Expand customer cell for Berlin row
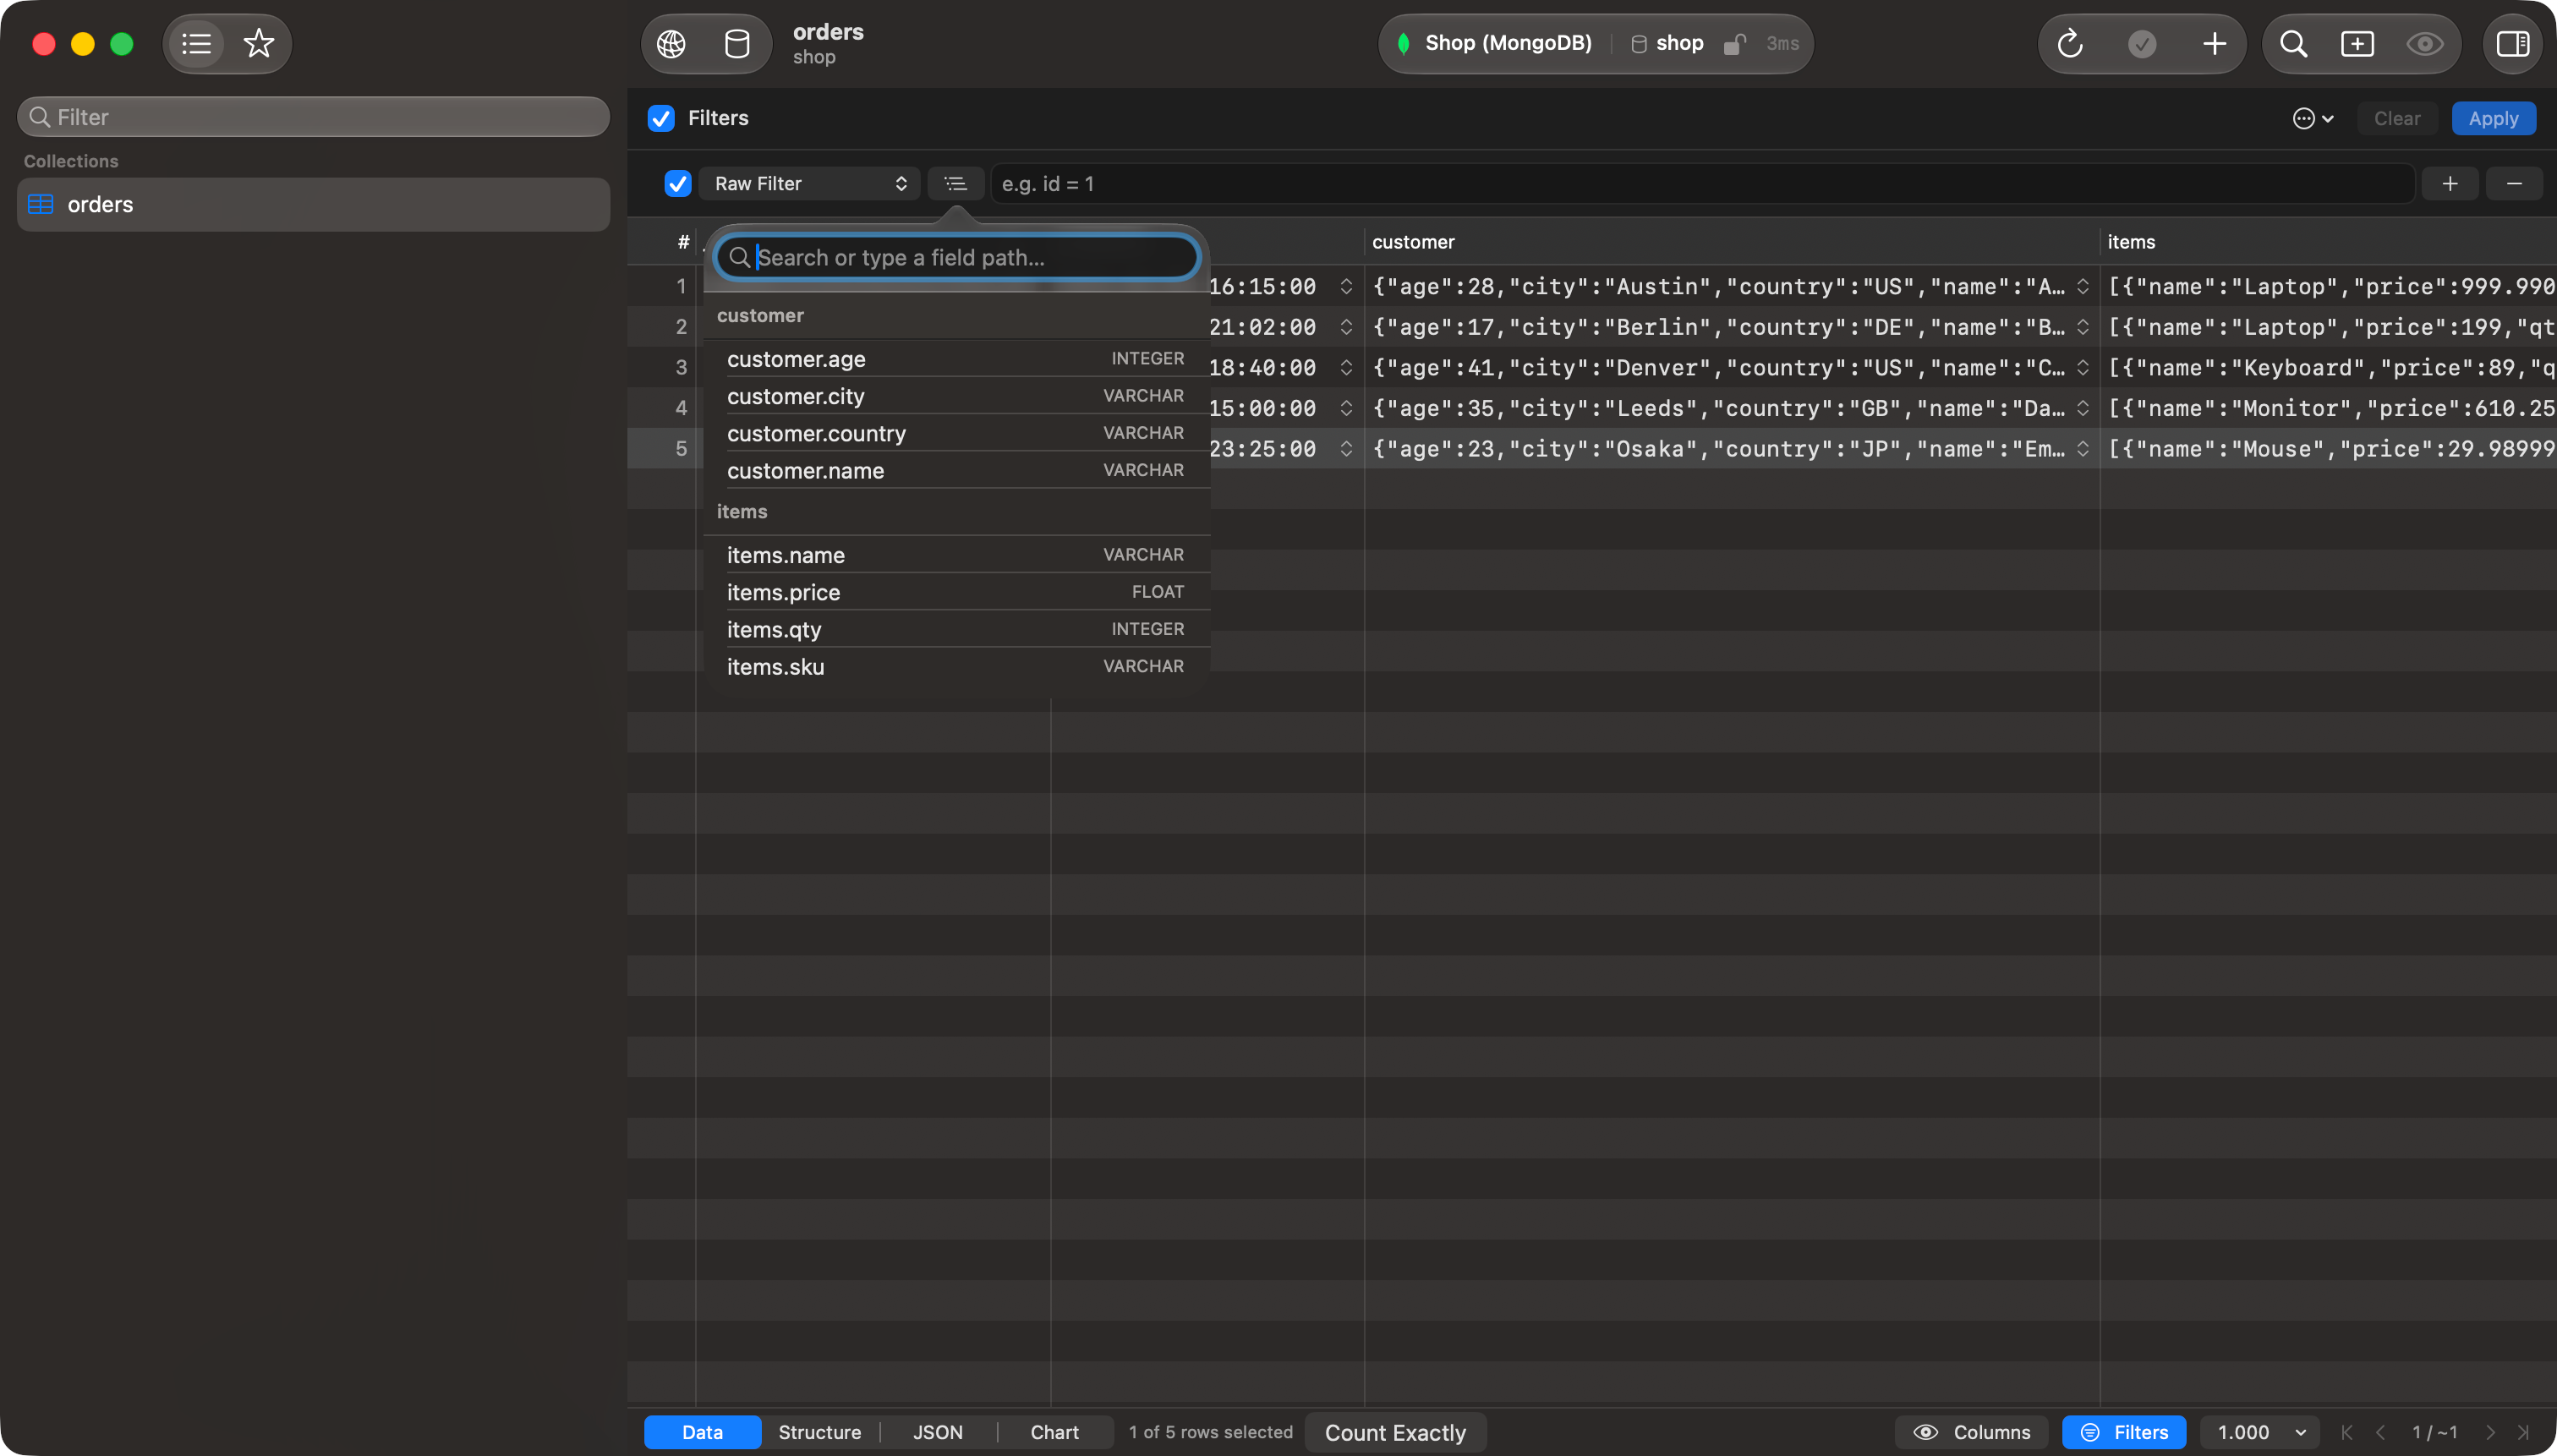 pos(2083,327)
